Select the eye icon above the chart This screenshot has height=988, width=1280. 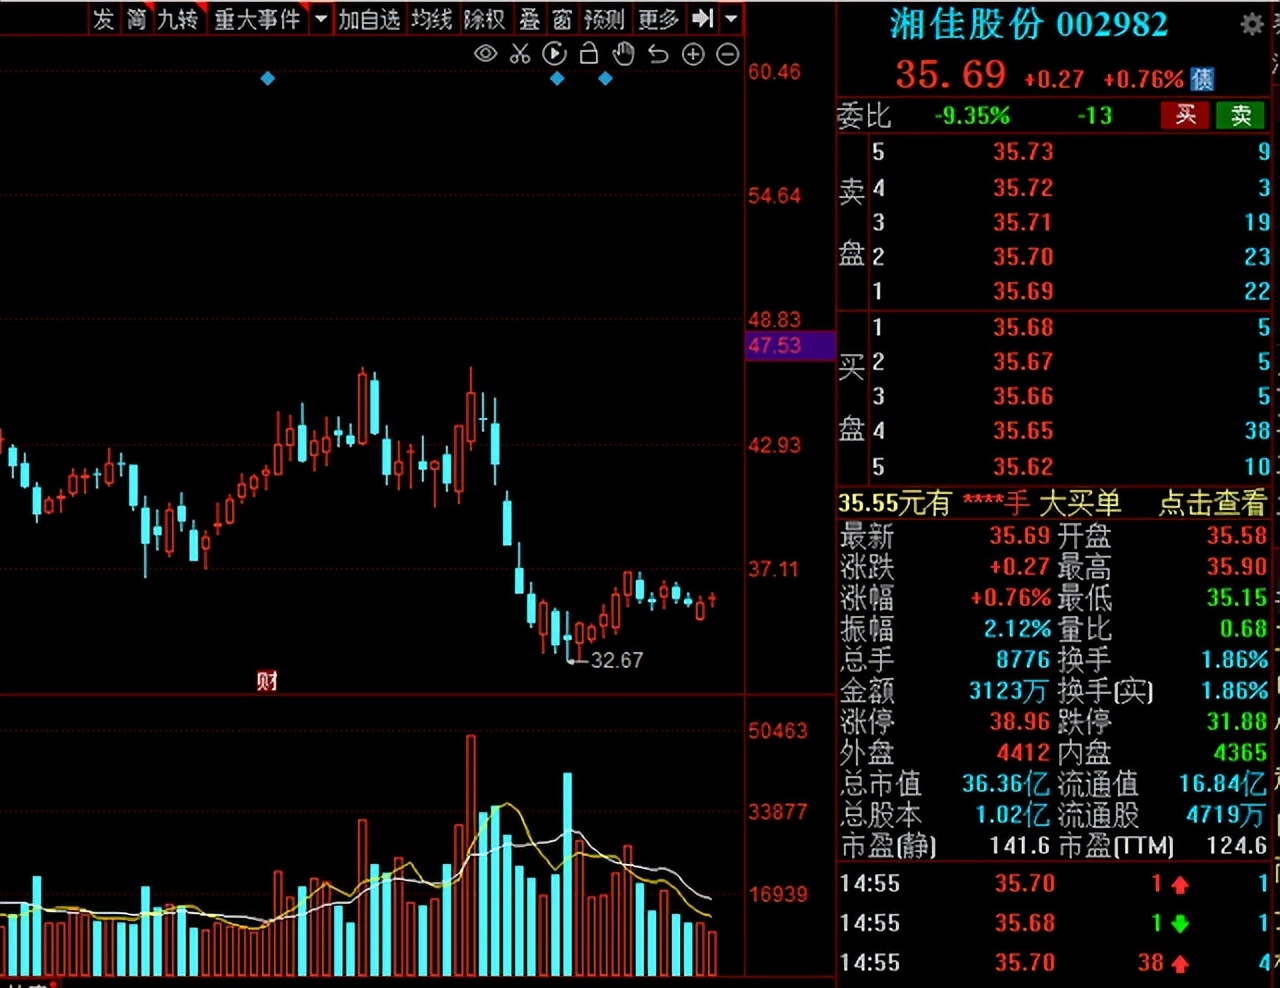point(485,55)
